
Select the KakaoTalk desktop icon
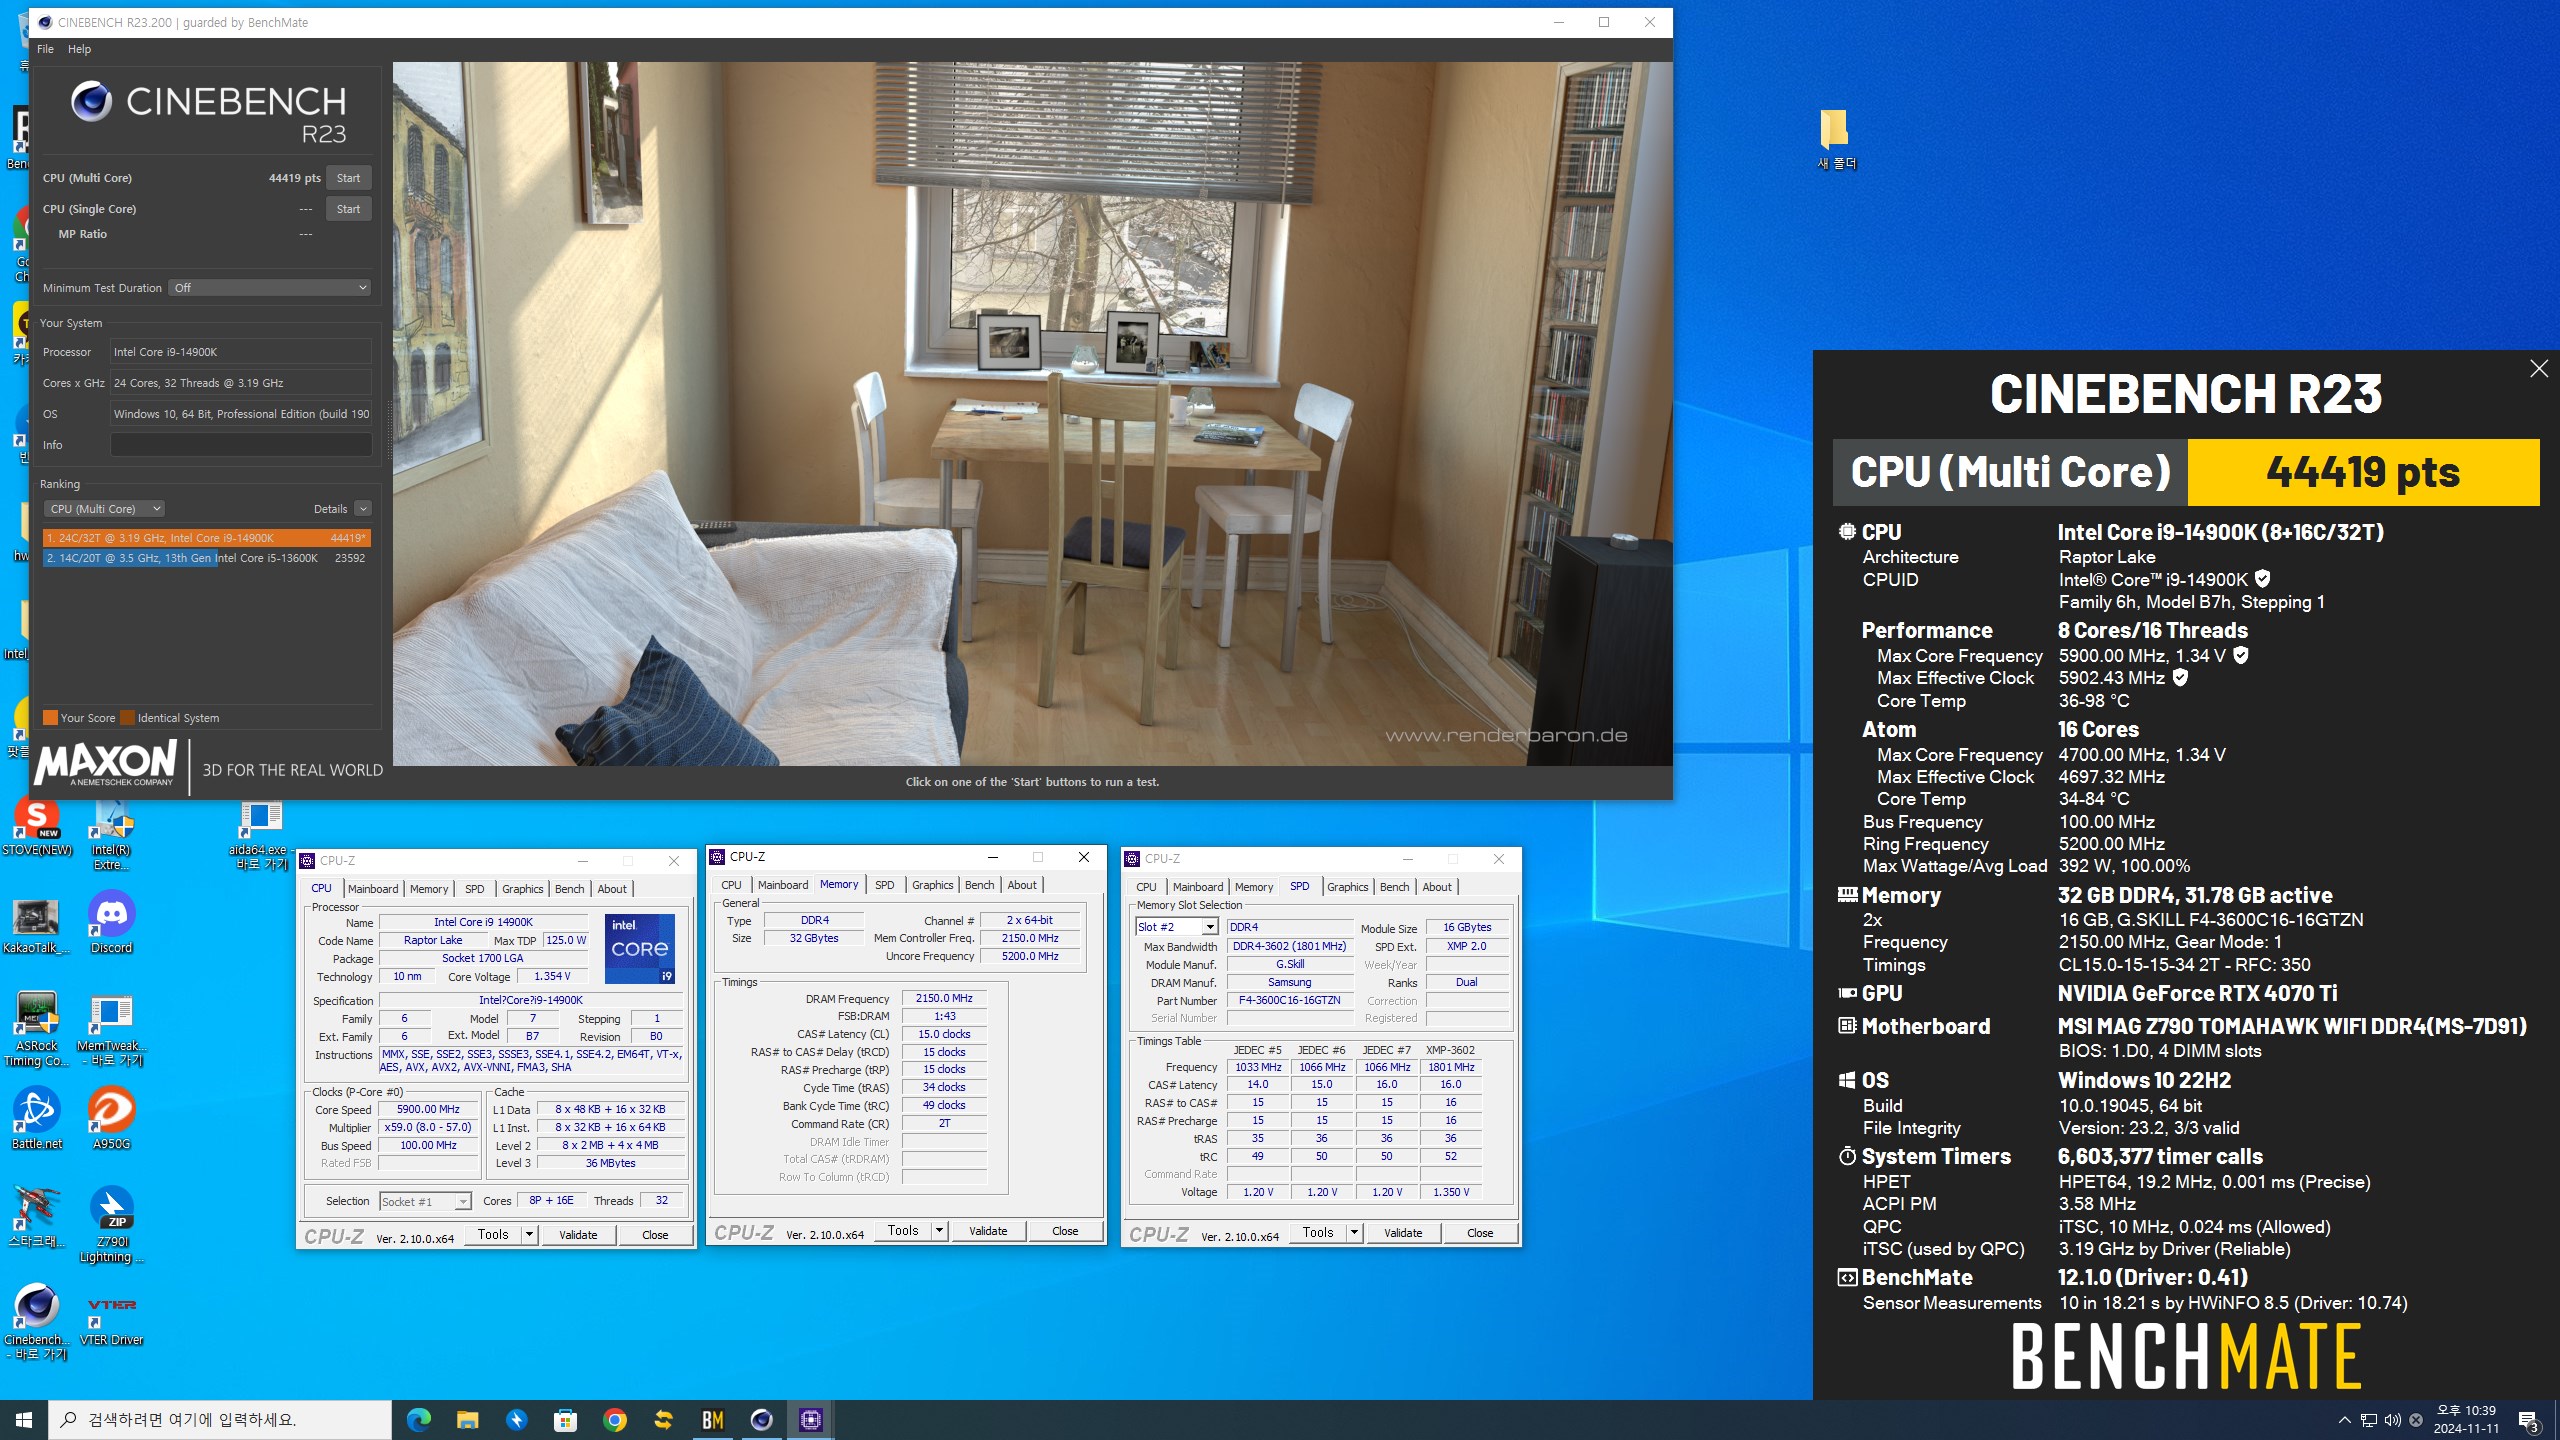coord(37,926)
